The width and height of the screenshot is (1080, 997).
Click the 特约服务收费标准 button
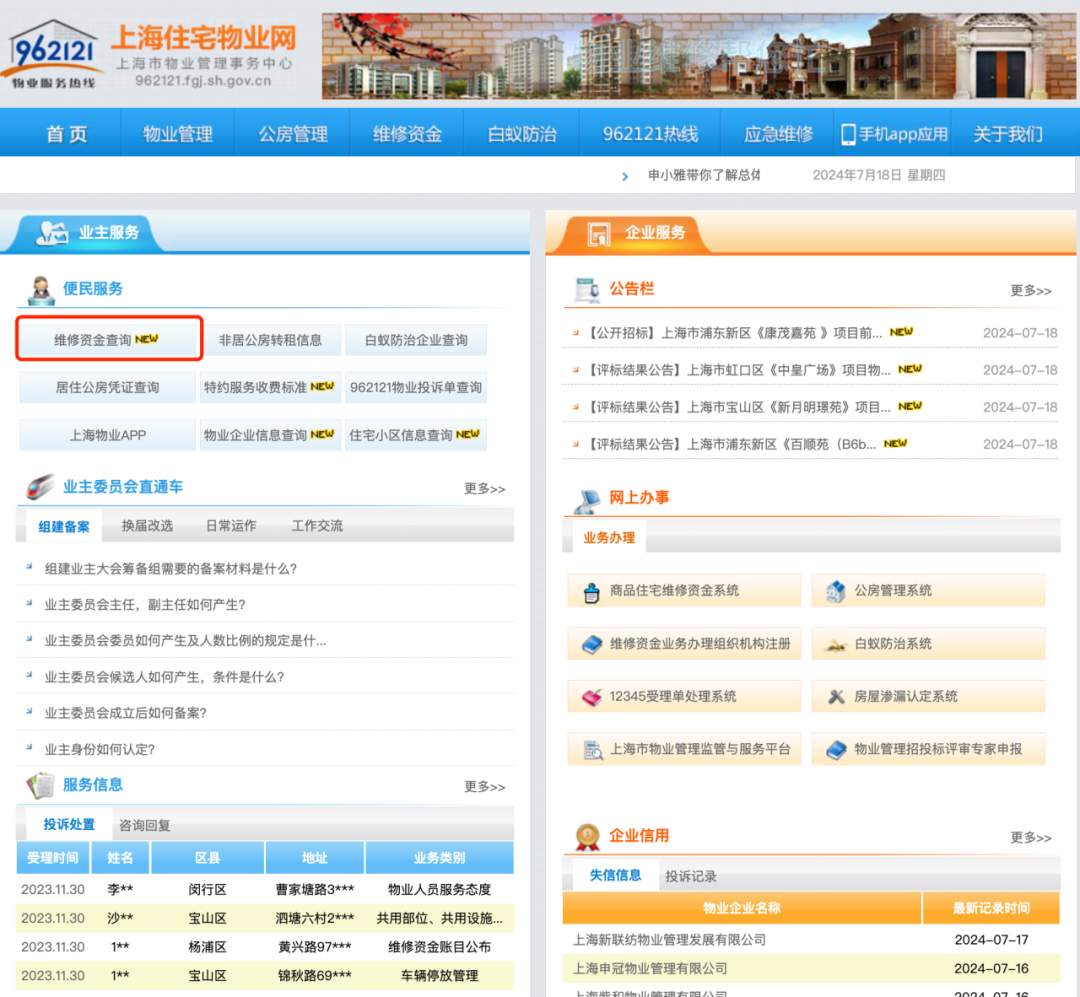(271, 387)
